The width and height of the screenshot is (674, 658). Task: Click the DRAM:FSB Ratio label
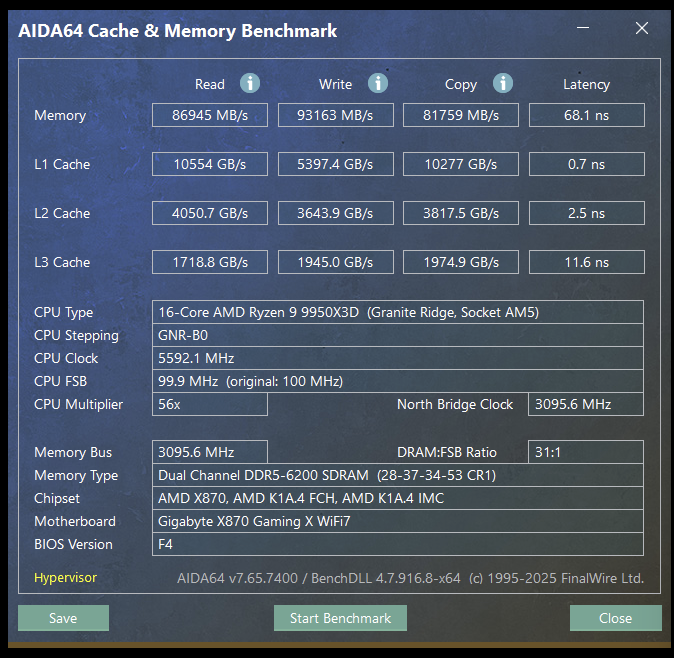[x=447, y=452]
